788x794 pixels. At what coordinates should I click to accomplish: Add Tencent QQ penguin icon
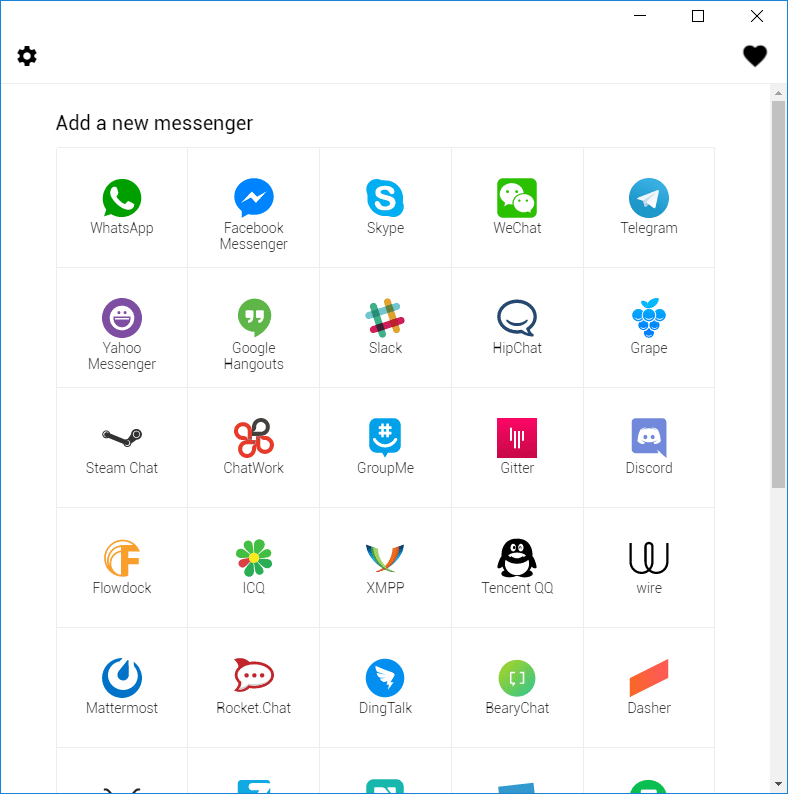517,558
